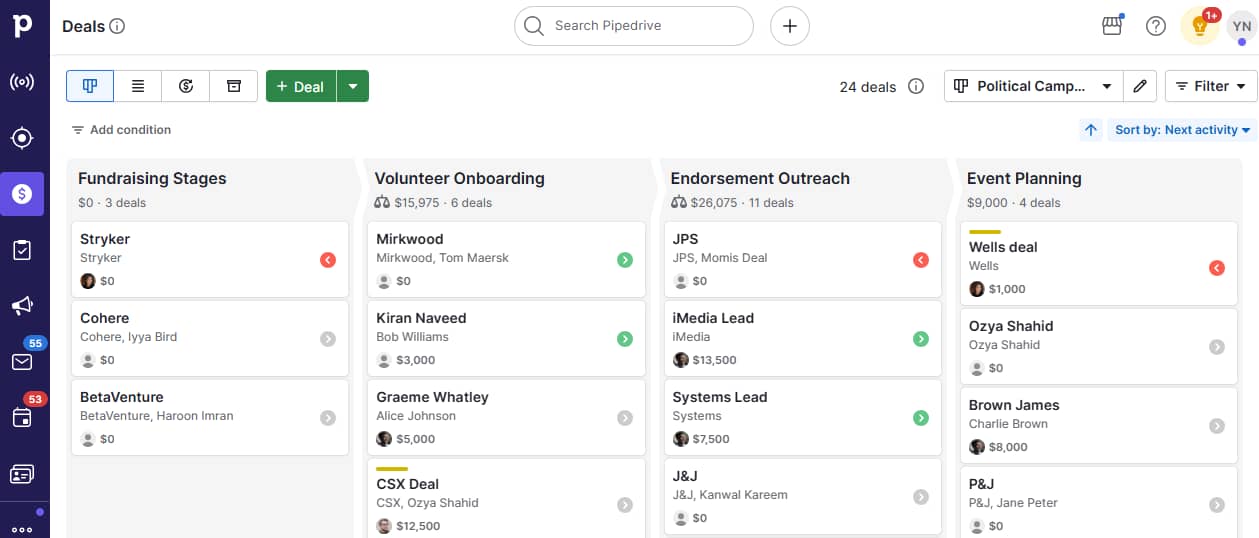Open the Leads radar icon in sidebar
The image size is (1259, 538).
pos(22,82)
